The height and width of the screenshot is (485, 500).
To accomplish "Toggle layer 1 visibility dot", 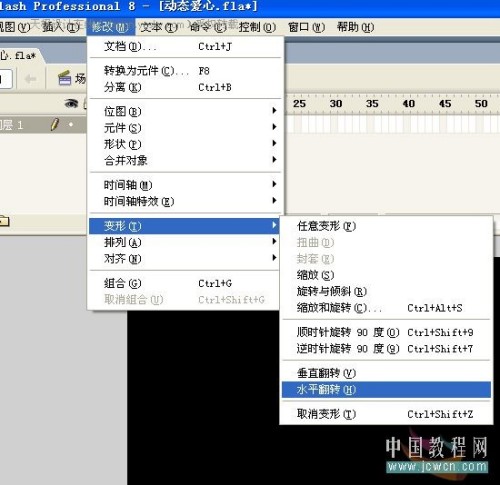I will pos(71,125).
